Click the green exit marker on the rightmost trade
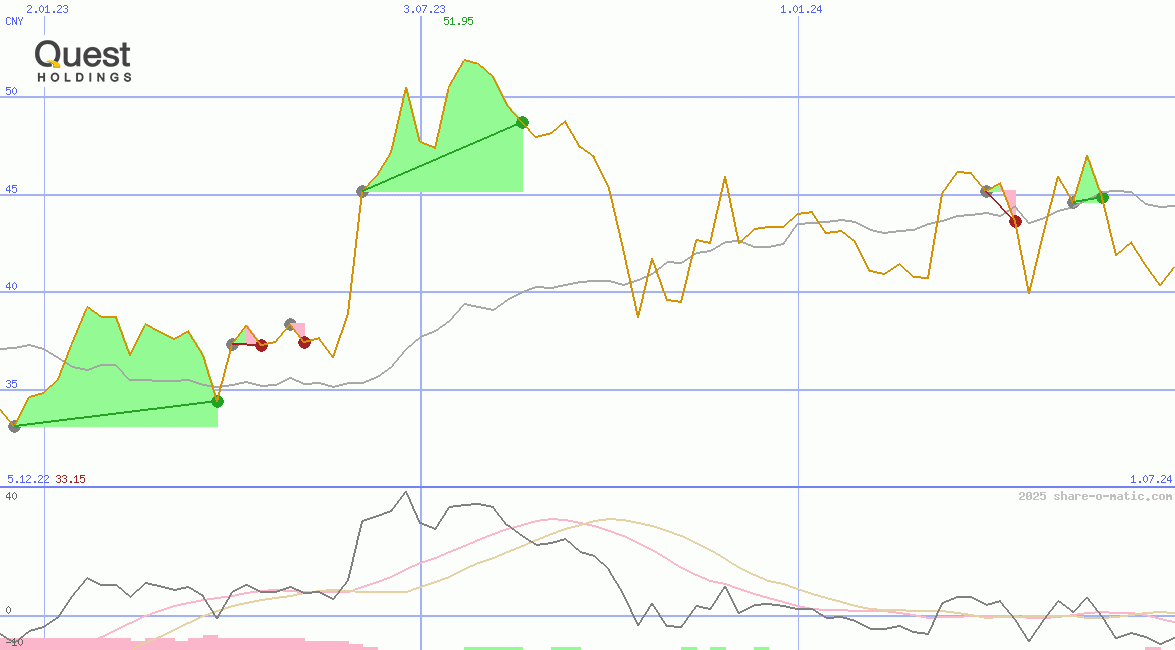This screenshot has width=1175, height=650. (x=1102, y=197)
